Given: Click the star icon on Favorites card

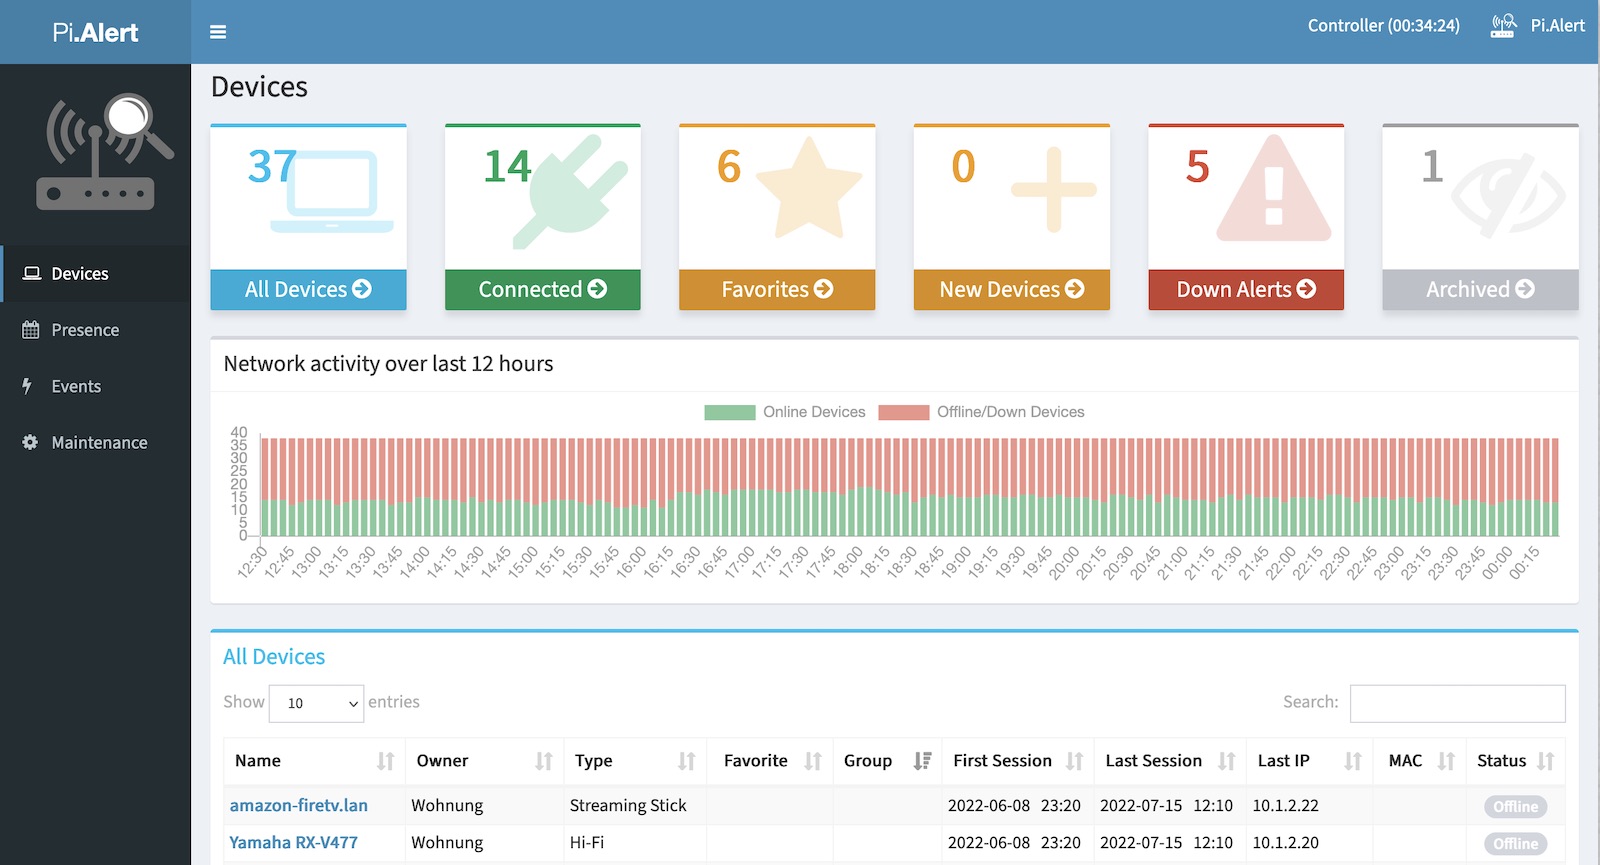Looking at the screenshot, I should [809, 189].
